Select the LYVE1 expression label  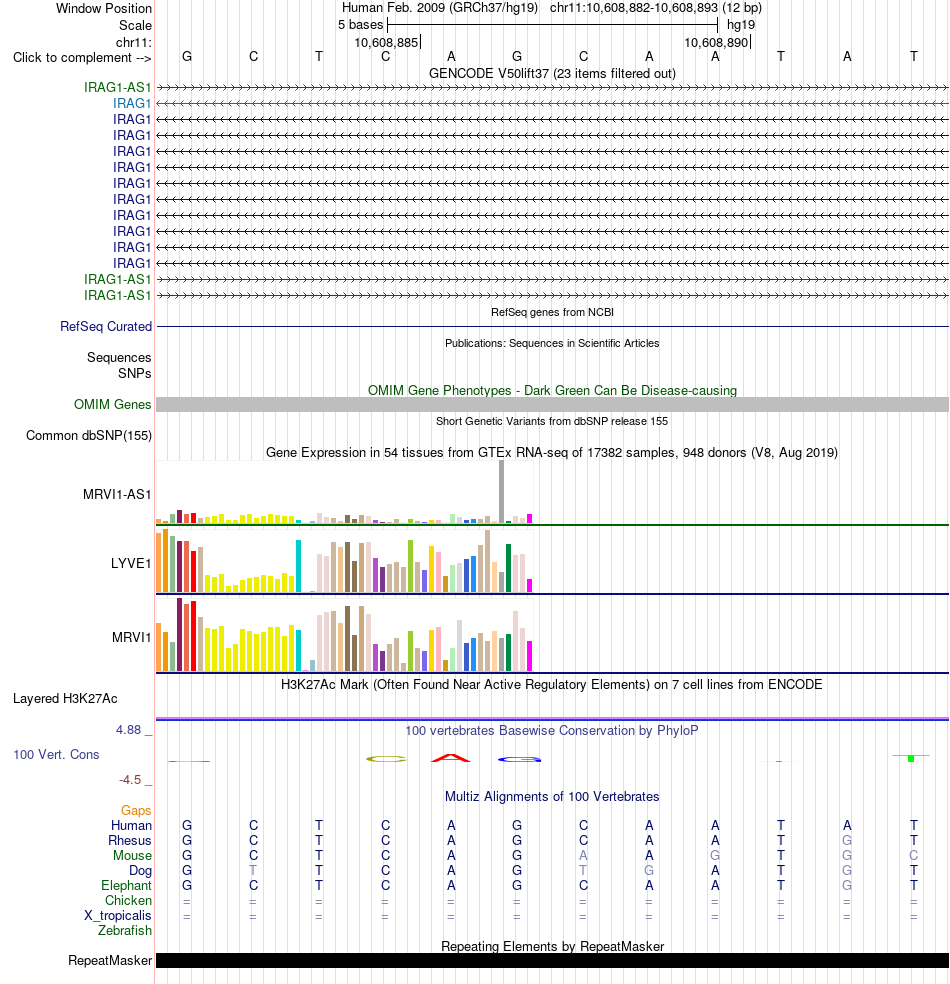(x=131, y=564)
